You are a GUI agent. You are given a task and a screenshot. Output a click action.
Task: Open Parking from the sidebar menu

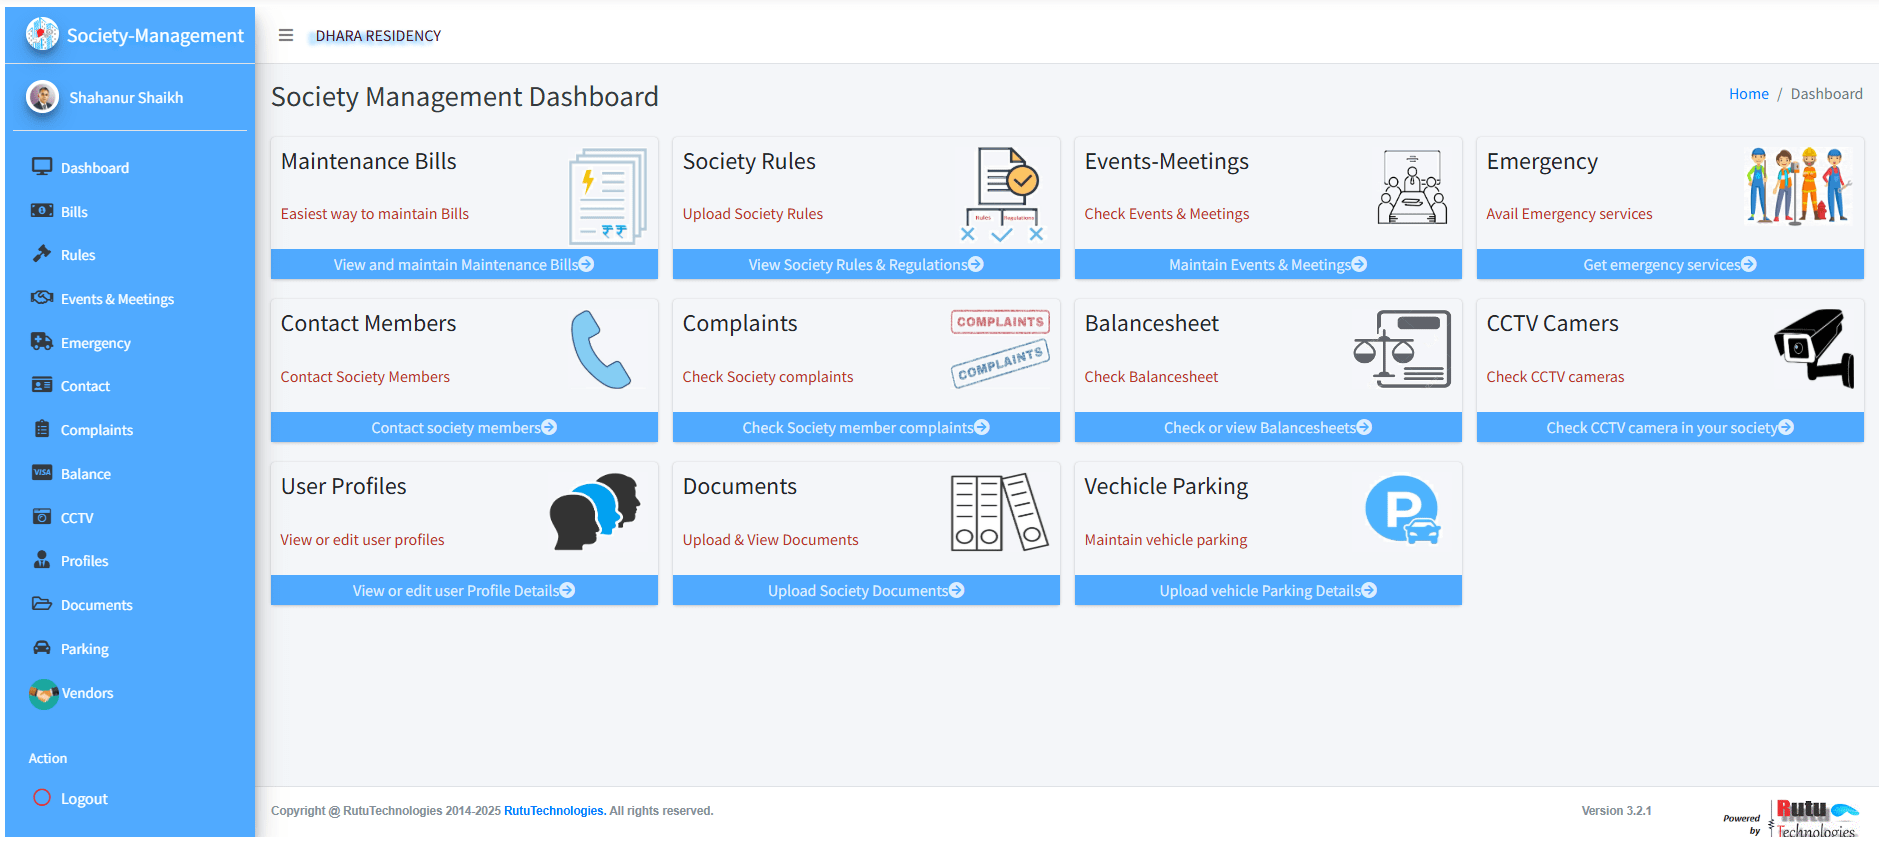pyautogui.click(x=84, y=649)
